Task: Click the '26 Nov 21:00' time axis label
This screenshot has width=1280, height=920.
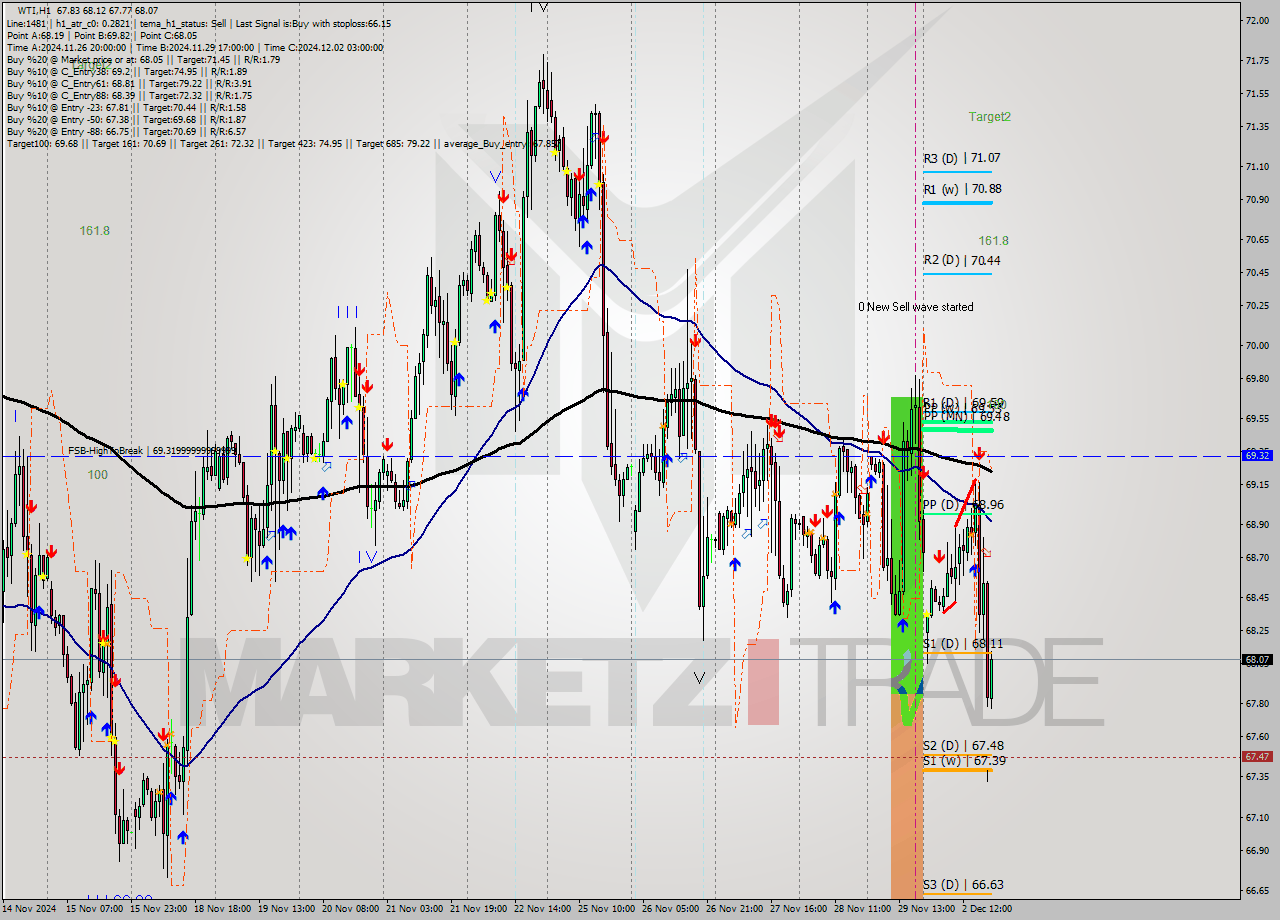Action: click(735, 909)
